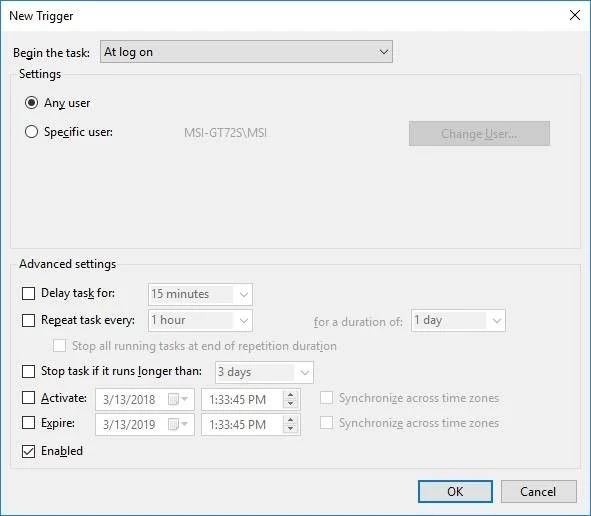The height and width of the screenshot is (516, 591).
Task: Open the Expire date calendar picker
Action: pos(178,424)
